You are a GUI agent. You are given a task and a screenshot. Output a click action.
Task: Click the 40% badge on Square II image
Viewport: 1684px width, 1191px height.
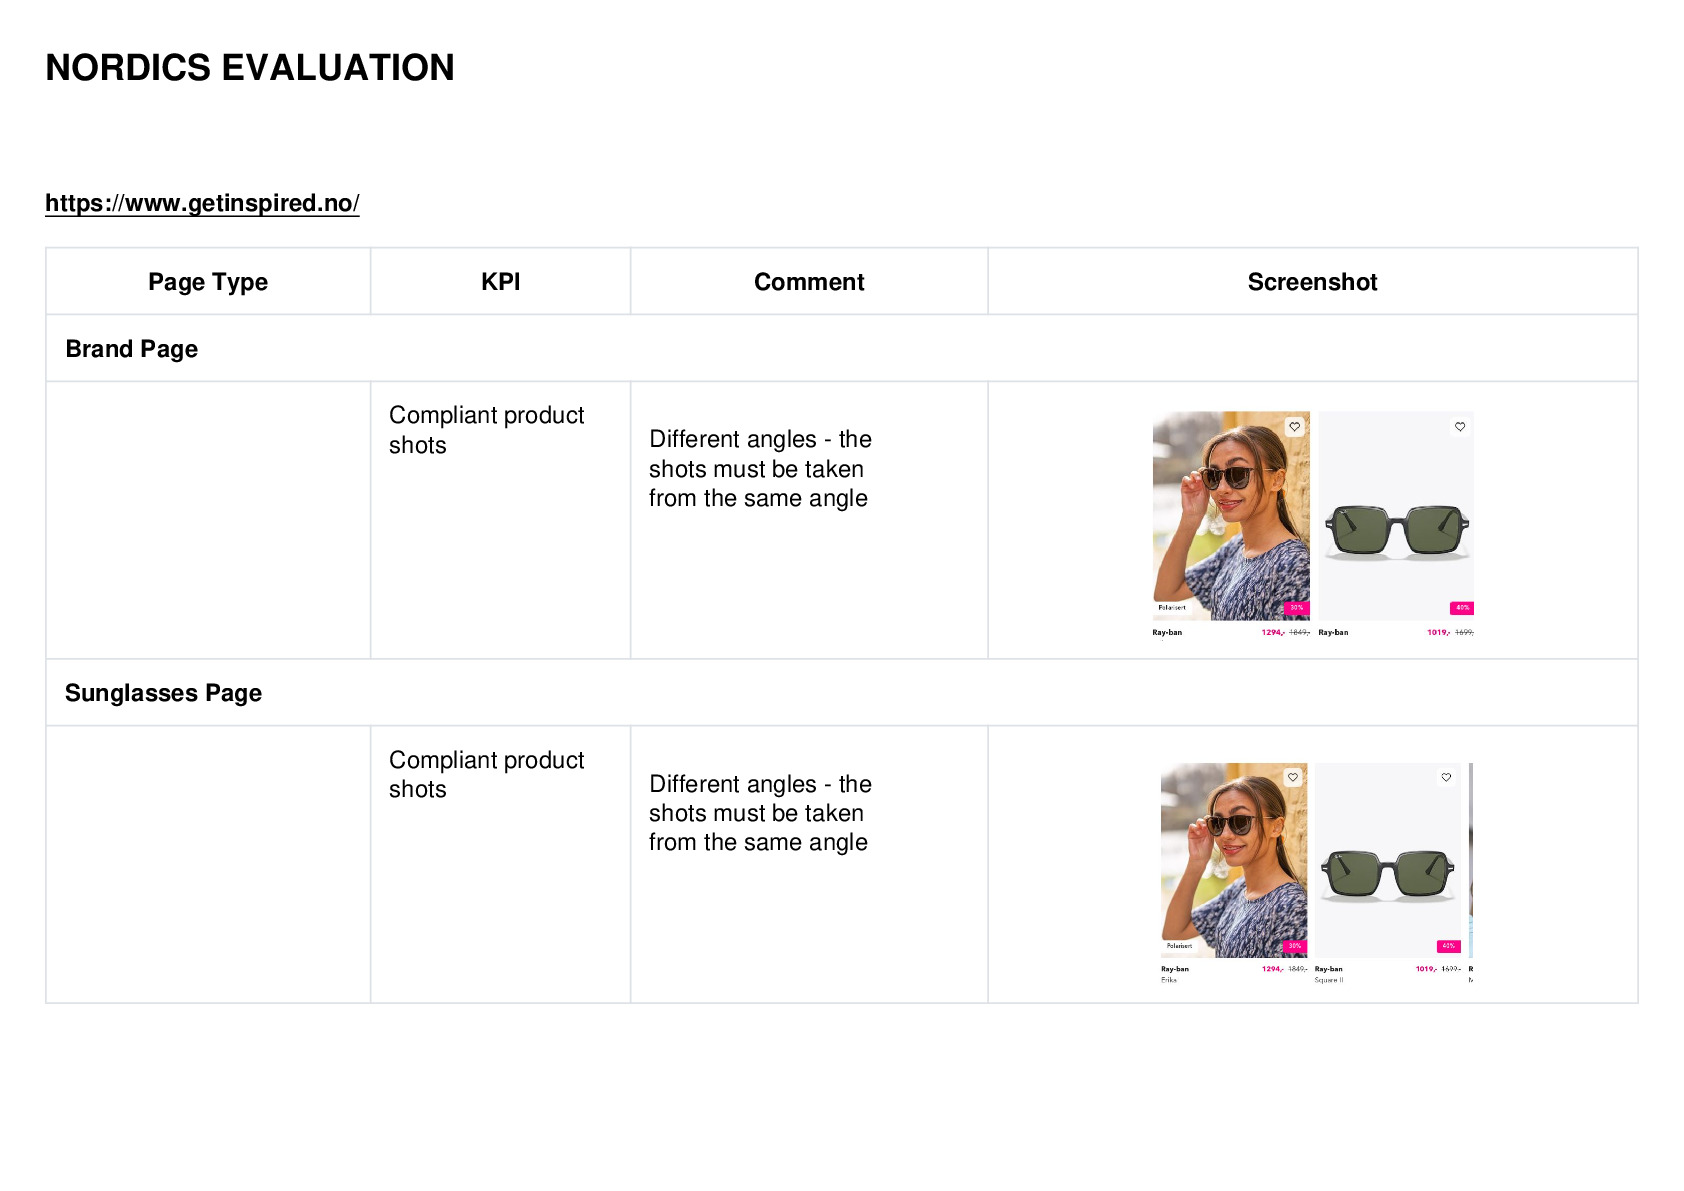coord(1449,946)
